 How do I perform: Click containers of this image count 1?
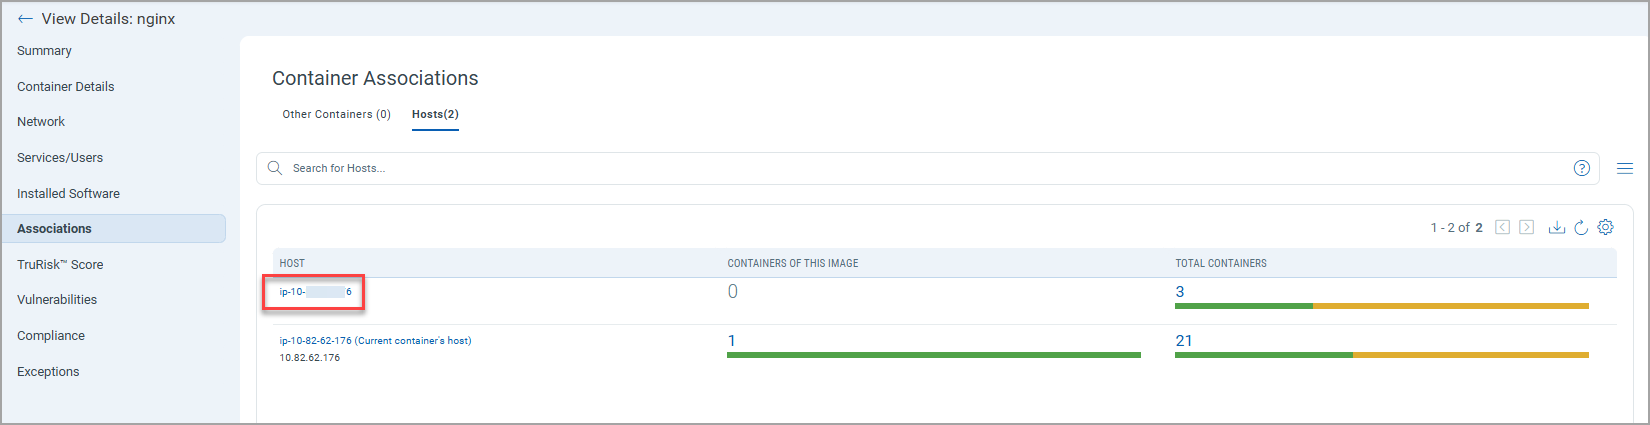732,341
